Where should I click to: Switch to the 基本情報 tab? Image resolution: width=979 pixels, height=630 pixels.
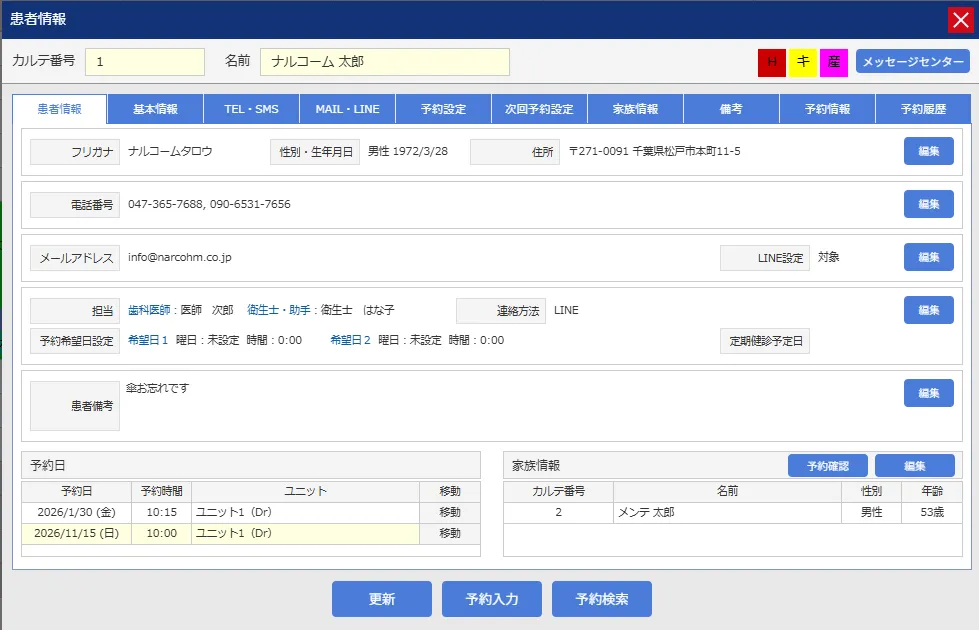pos(155,109)
